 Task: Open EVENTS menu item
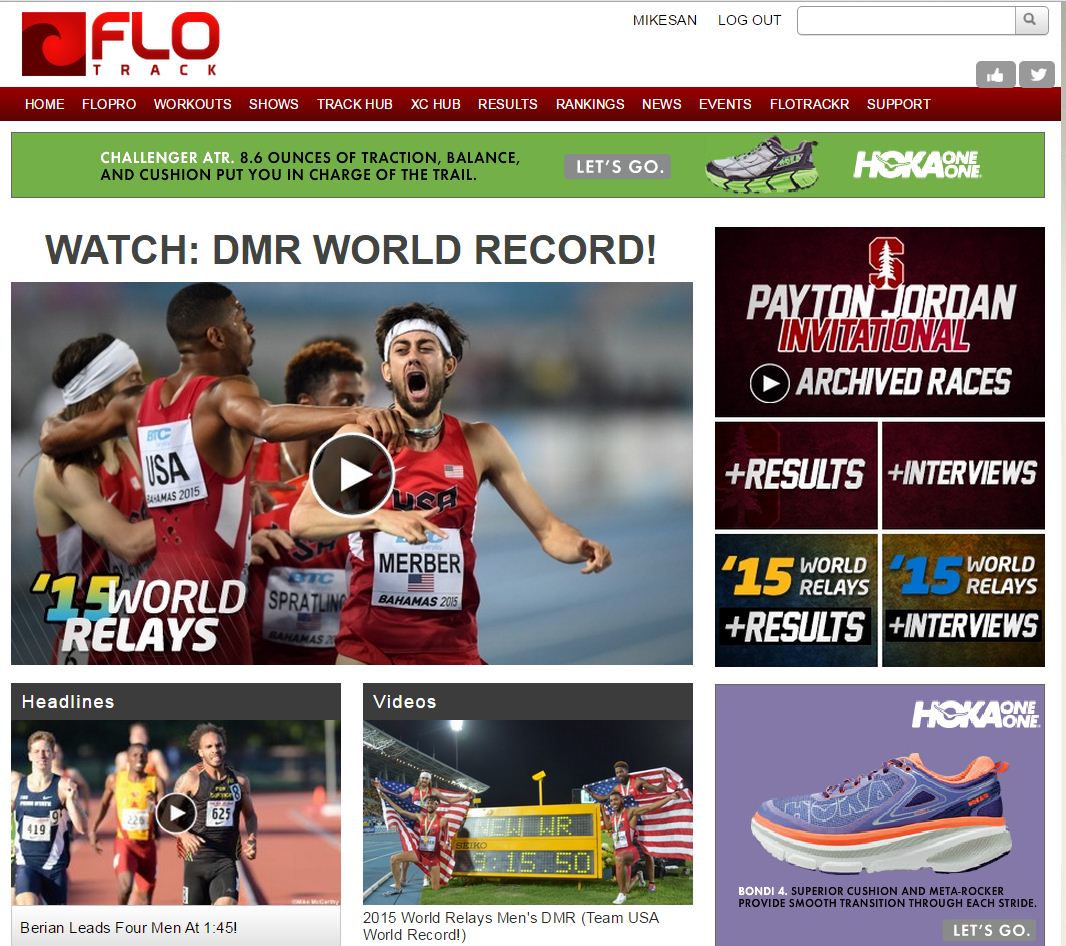725,104
